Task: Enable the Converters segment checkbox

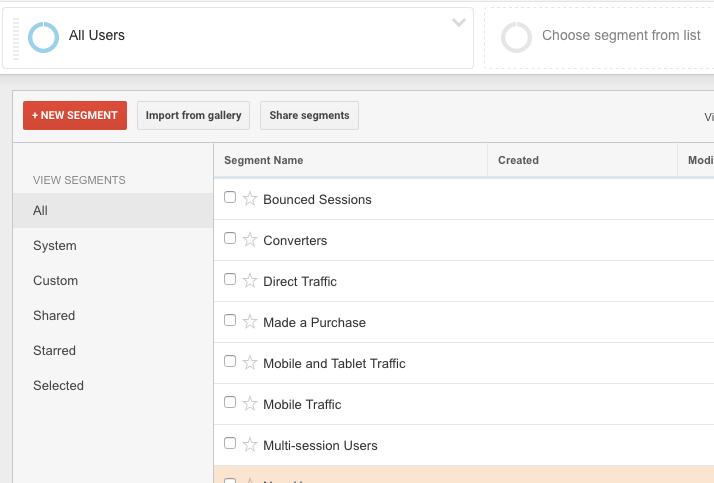Action: pos(230,239)
